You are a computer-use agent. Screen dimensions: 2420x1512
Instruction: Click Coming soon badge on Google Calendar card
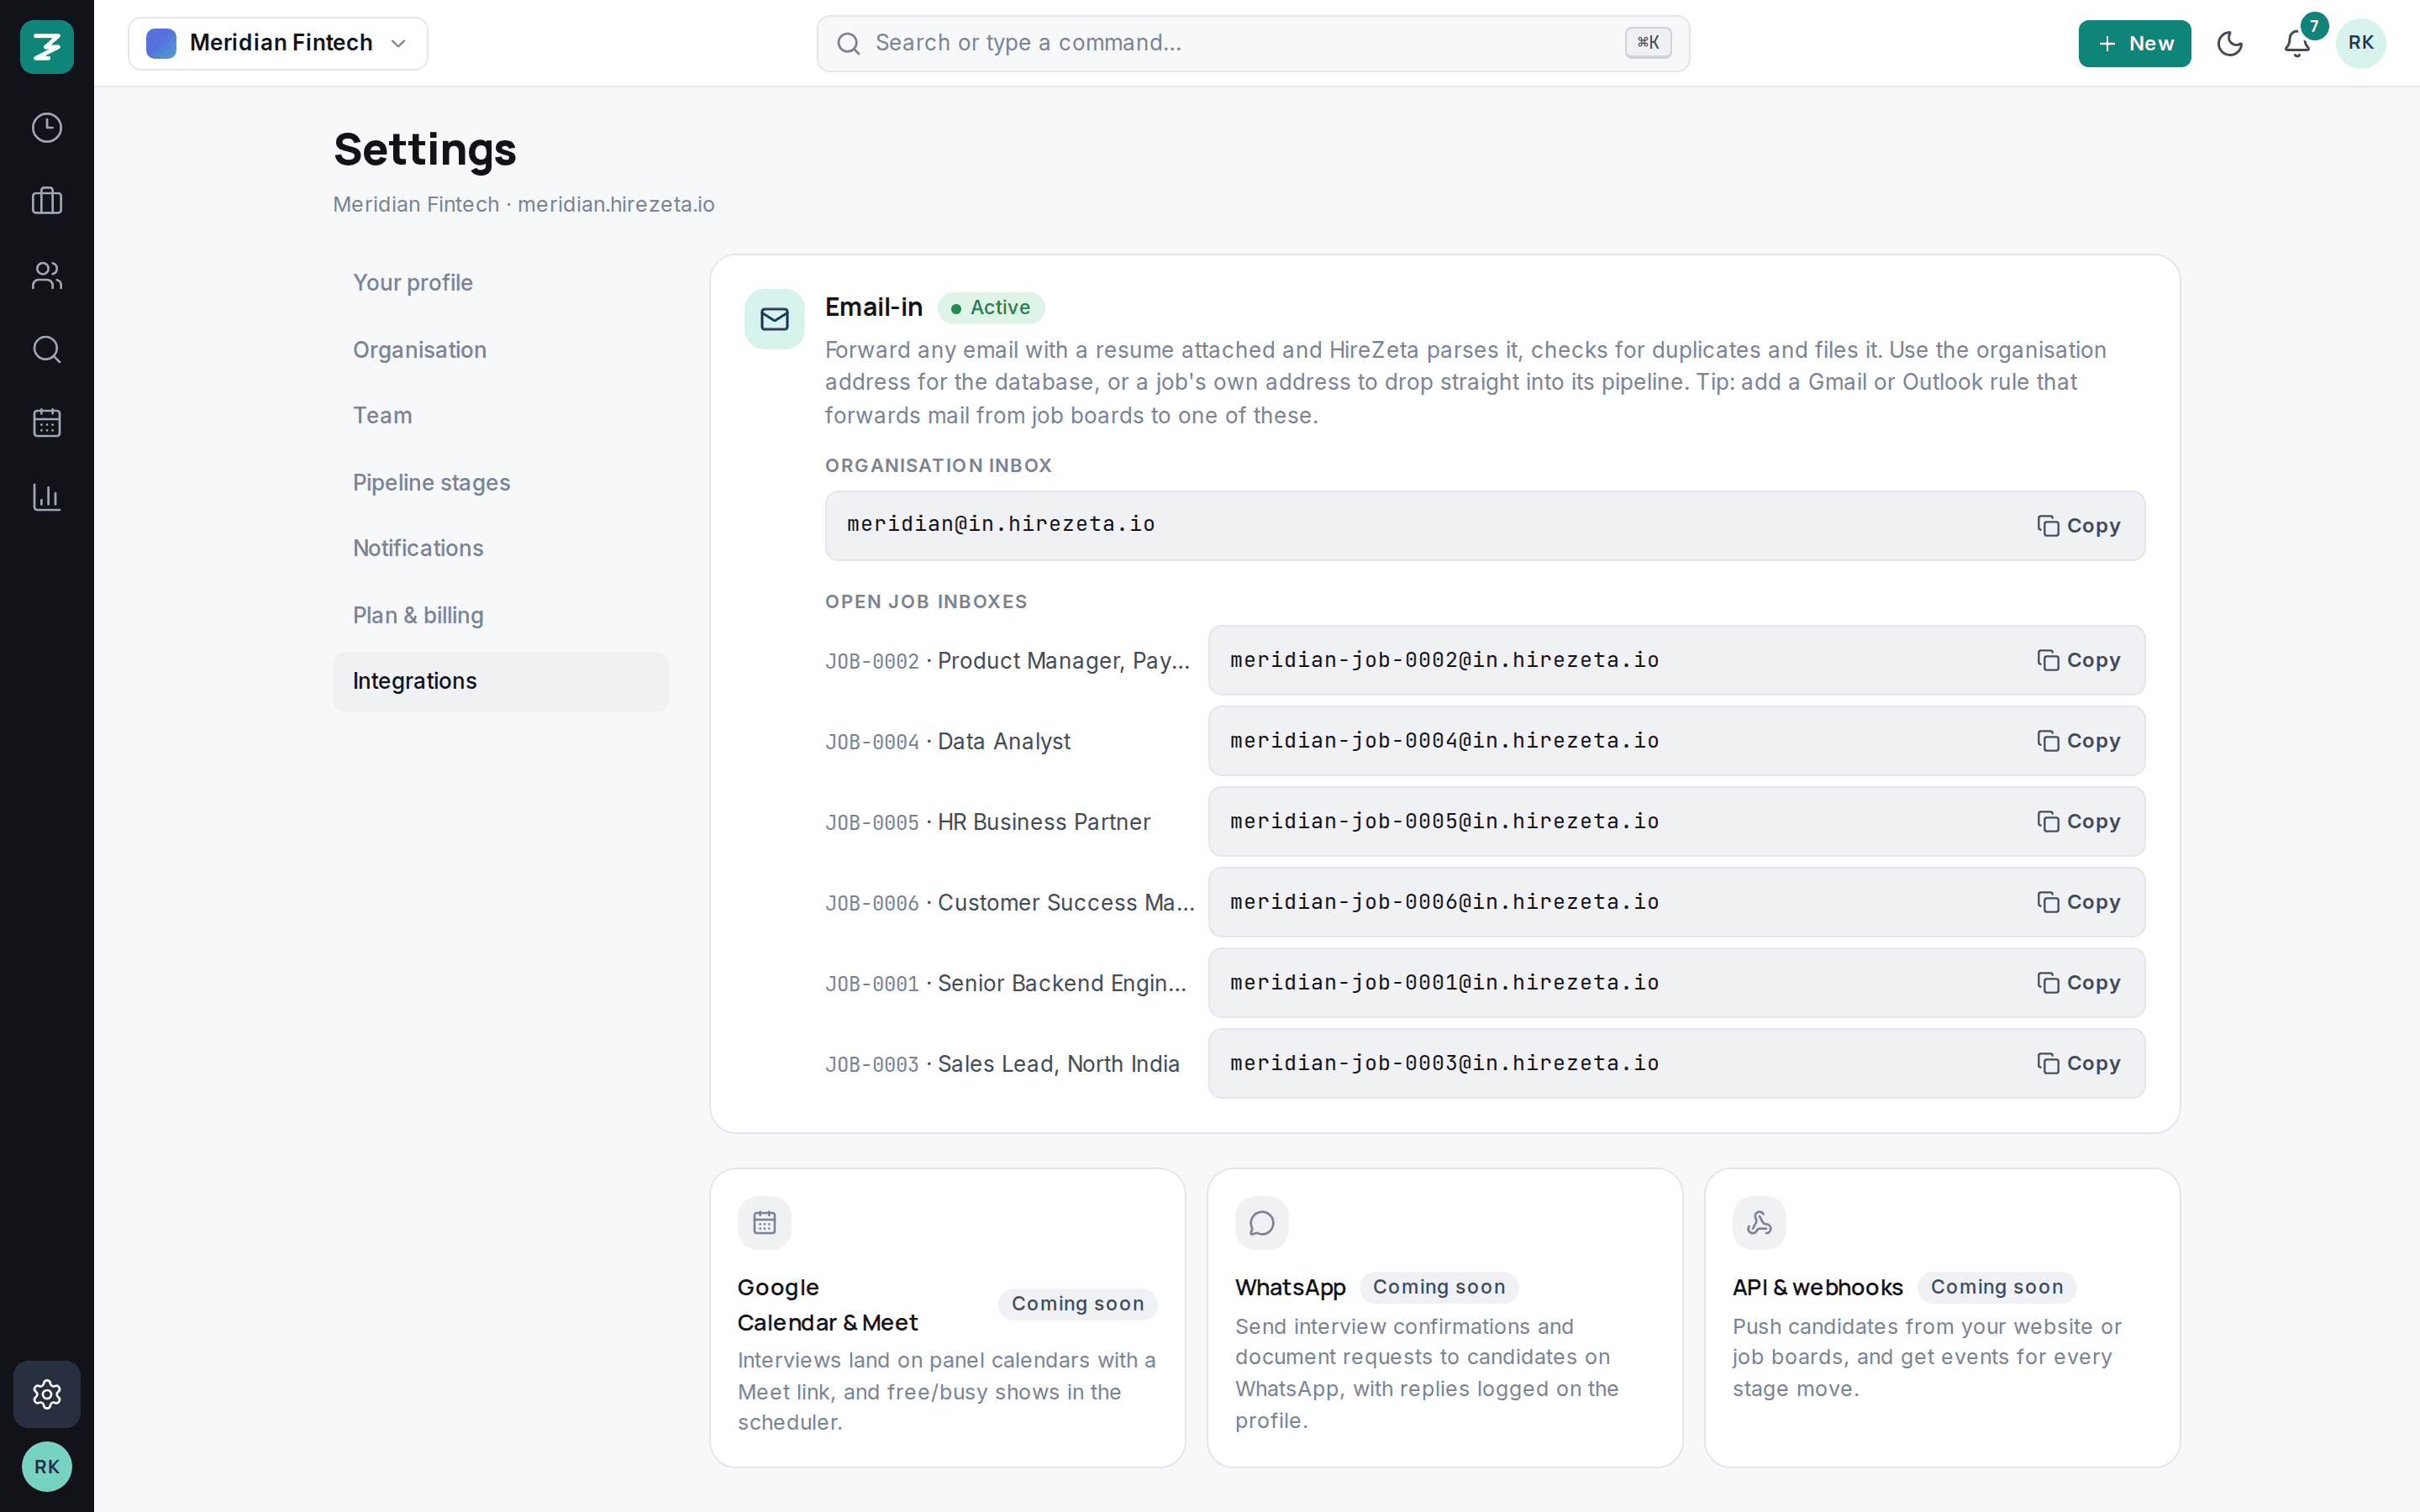pos(1077,1304)
